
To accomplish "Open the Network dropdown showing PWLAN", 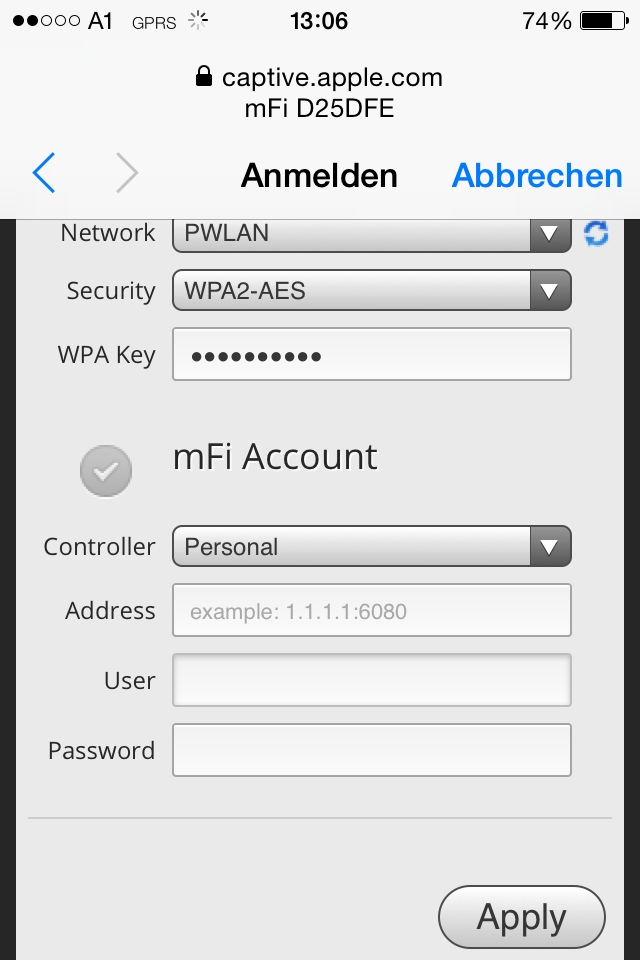I will point(372,233).
